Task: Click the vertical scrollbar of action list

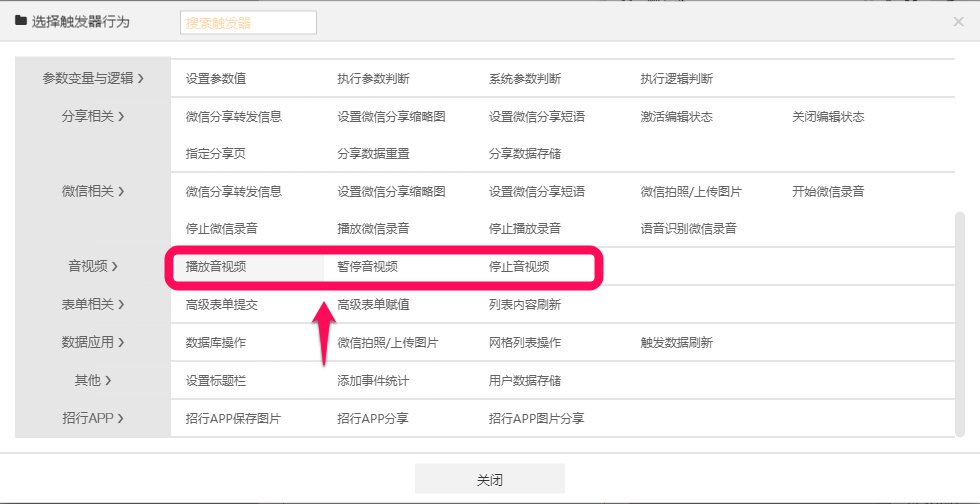Action: coord(961,320)
